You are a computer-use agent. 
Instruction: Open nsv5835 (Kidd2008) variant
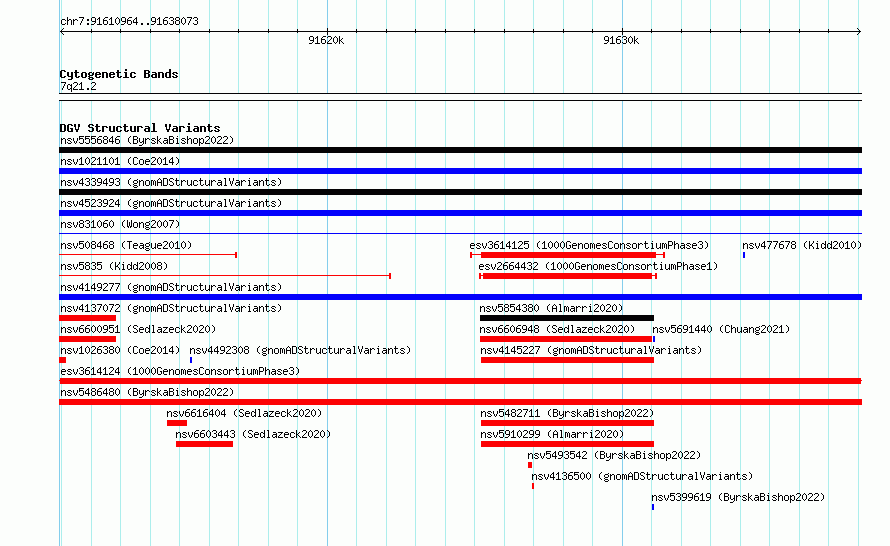click(114, 266)
